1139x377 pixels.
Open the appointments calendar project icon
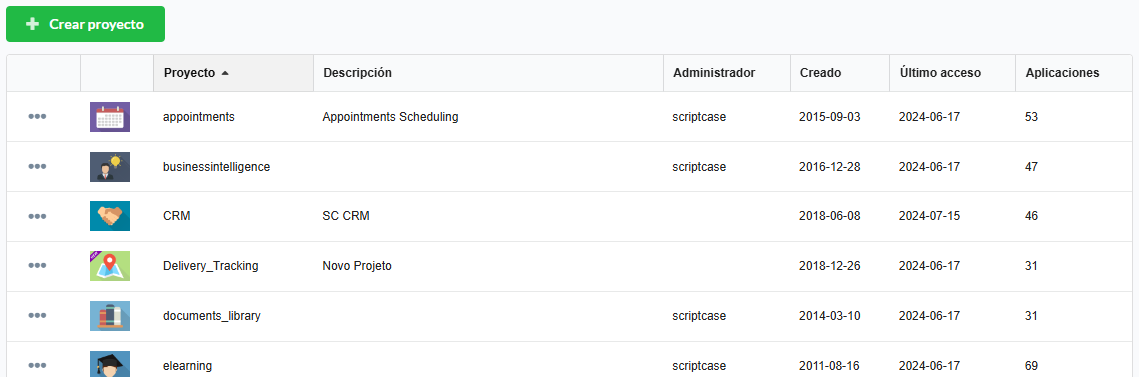pos(110,117)
